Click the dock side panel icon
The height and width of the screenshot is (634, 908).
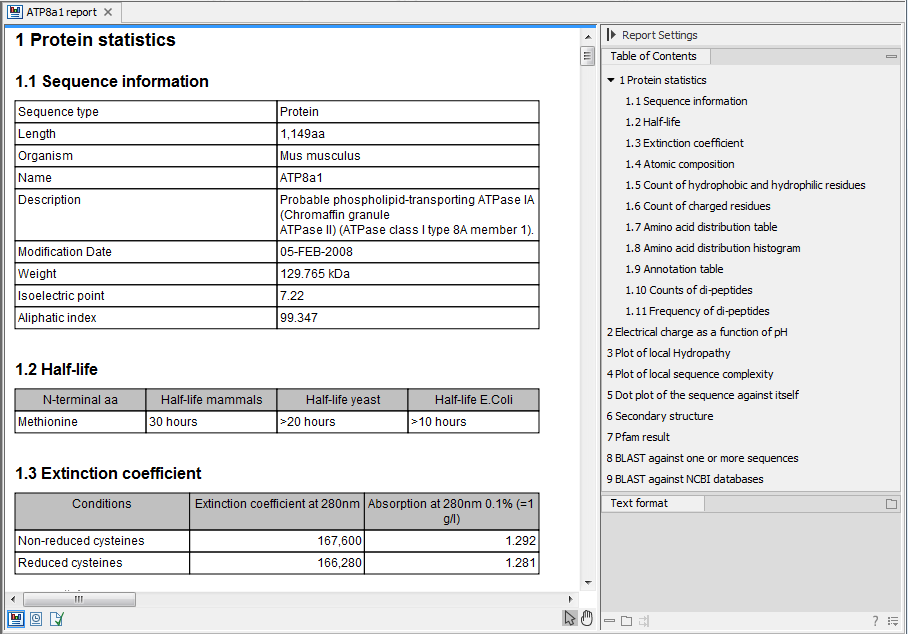643,621
